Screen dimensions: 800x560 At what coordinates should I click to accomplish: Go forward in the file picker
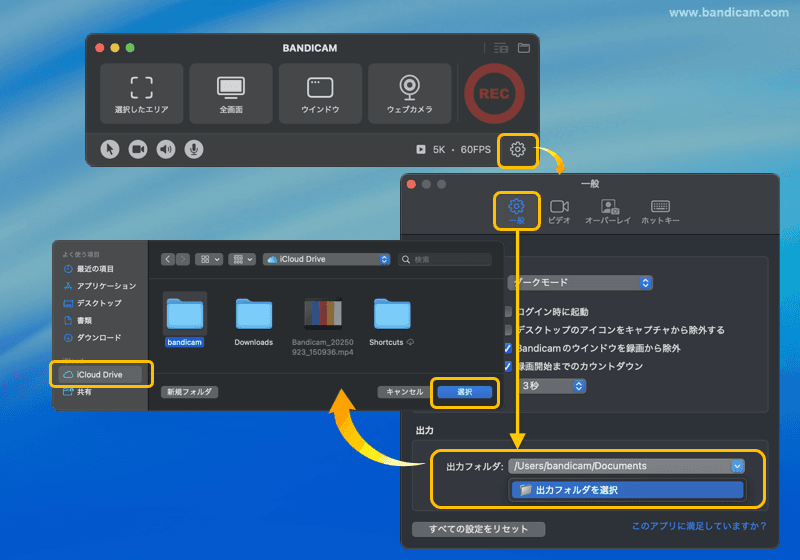pyautogui.click(x=183, y=259)
